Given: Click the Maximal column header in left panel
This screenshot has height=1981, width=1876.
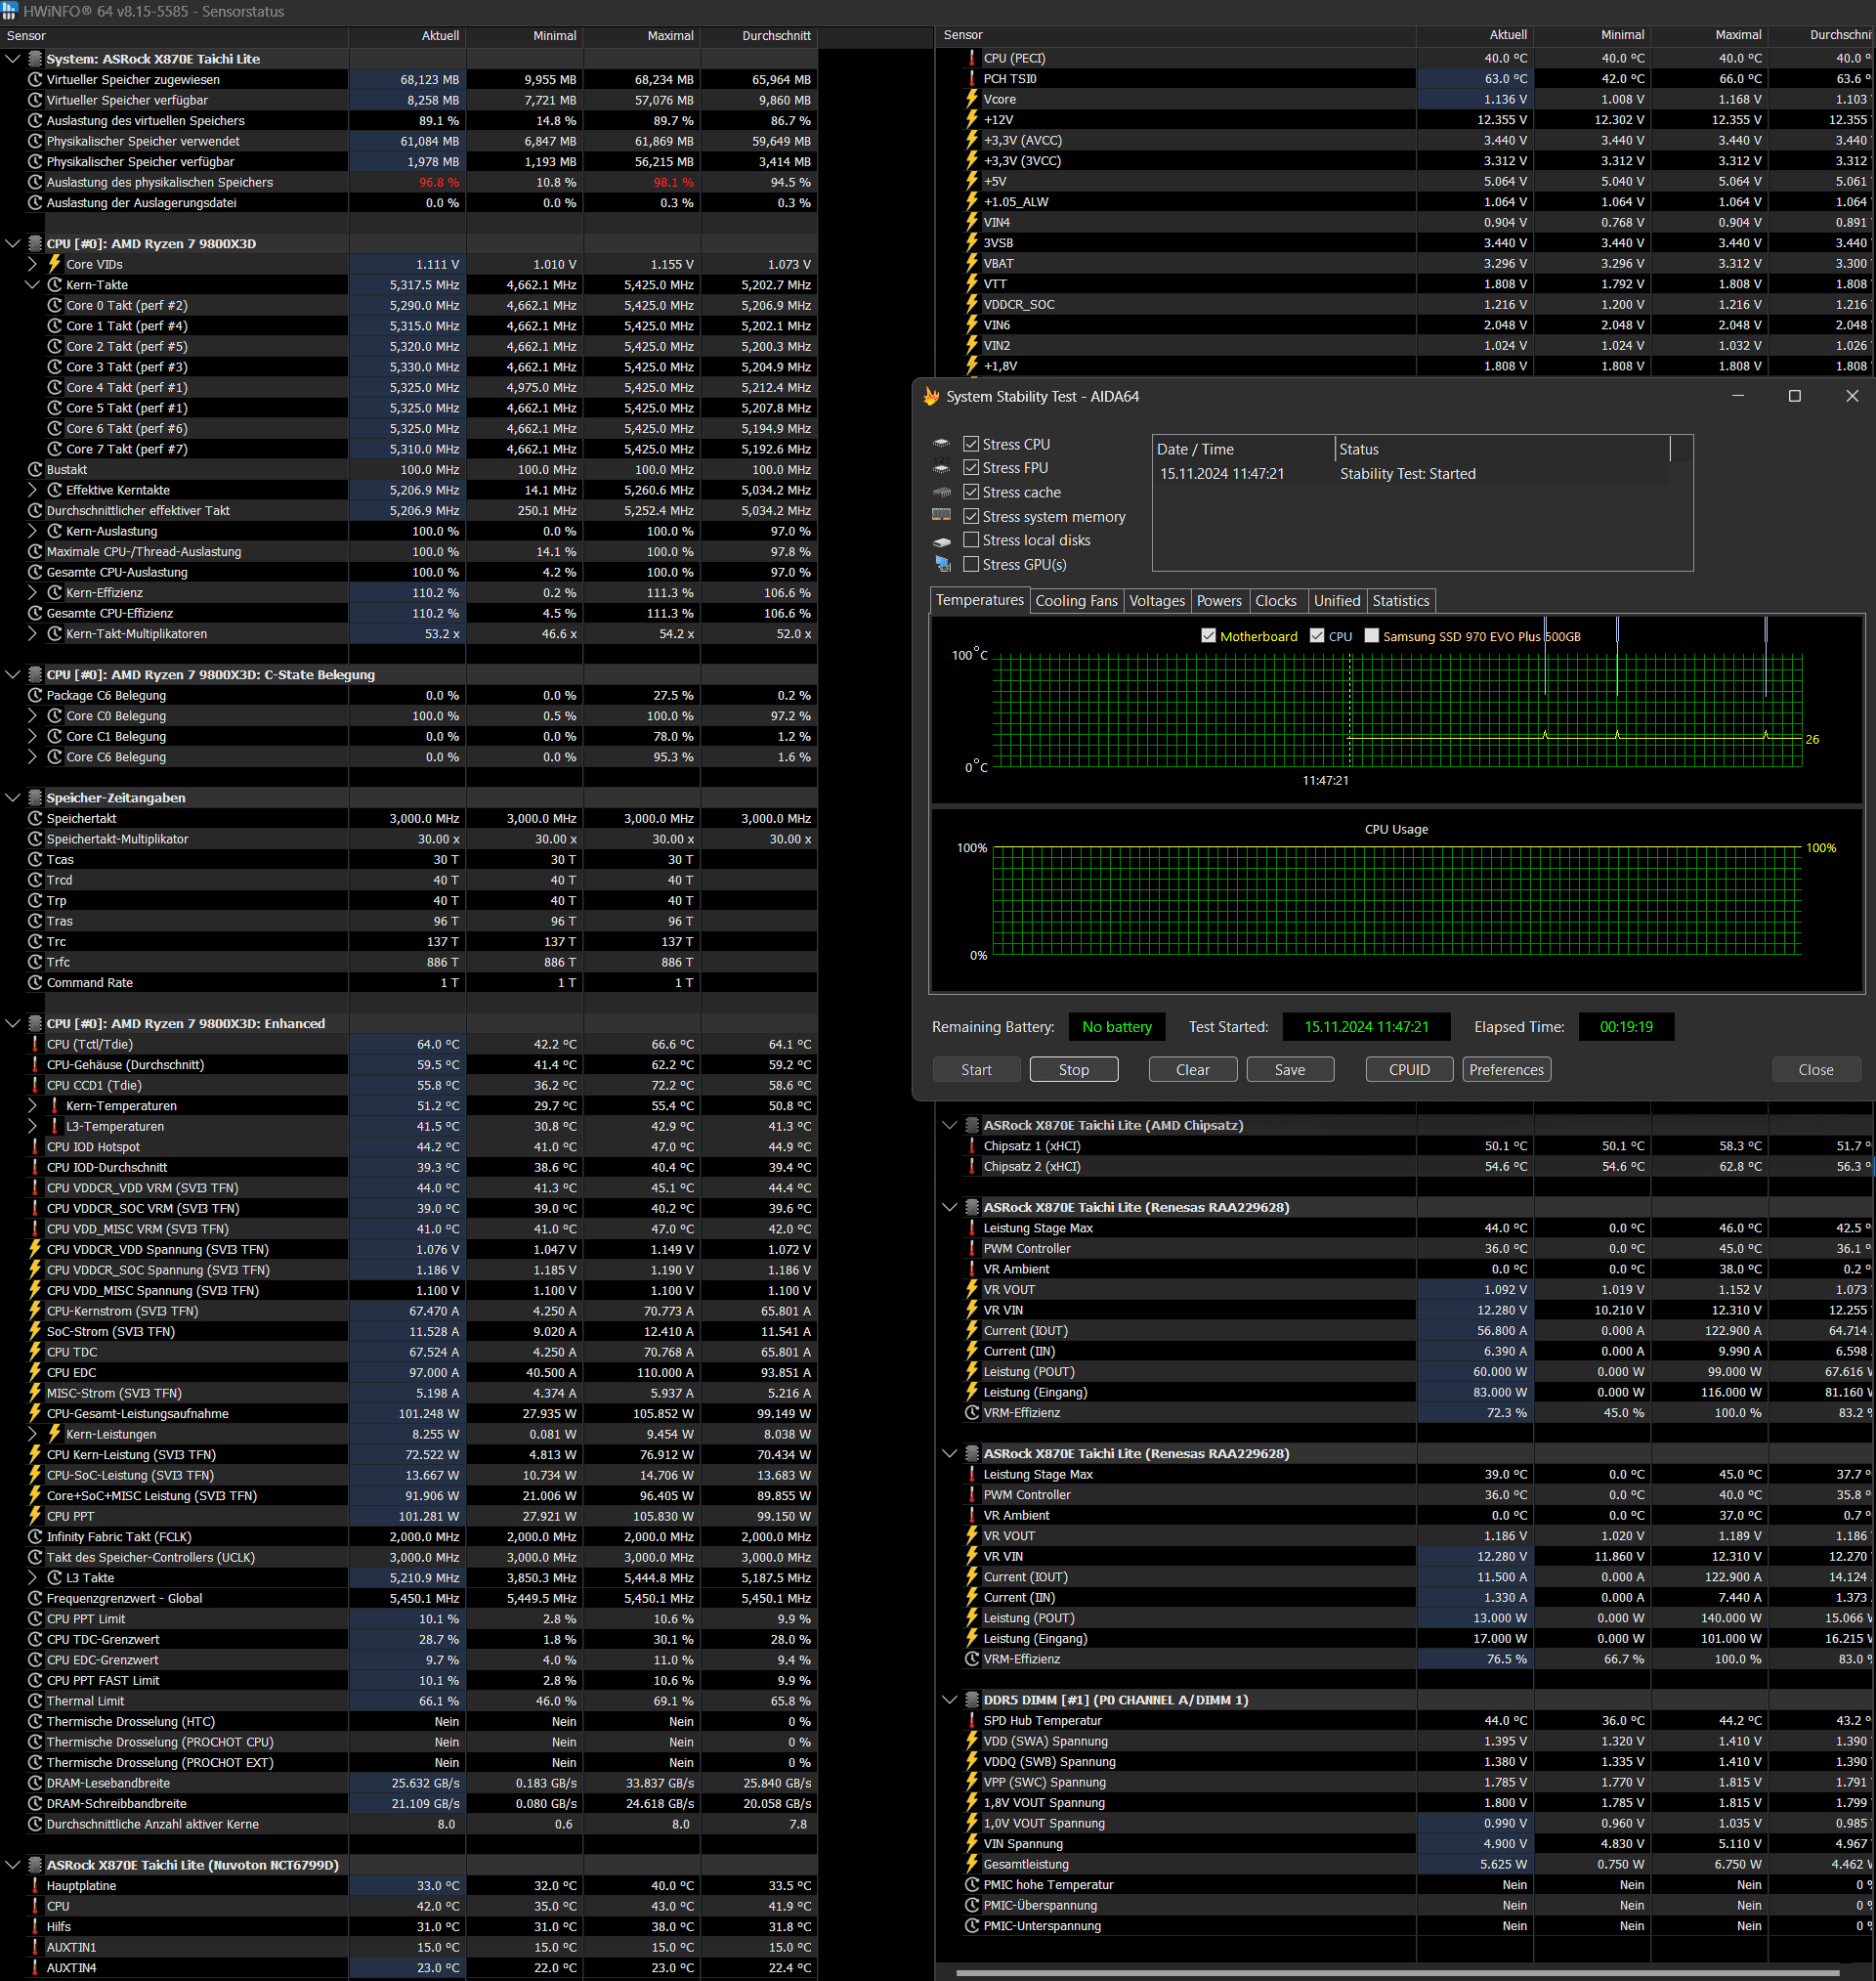Looking at the screenshot, I should point(642,36).
